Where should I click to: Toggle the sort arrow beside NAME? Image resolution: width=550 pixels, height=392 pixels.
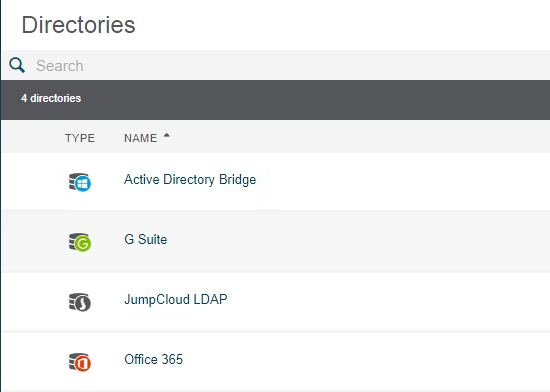pos(167,135)
